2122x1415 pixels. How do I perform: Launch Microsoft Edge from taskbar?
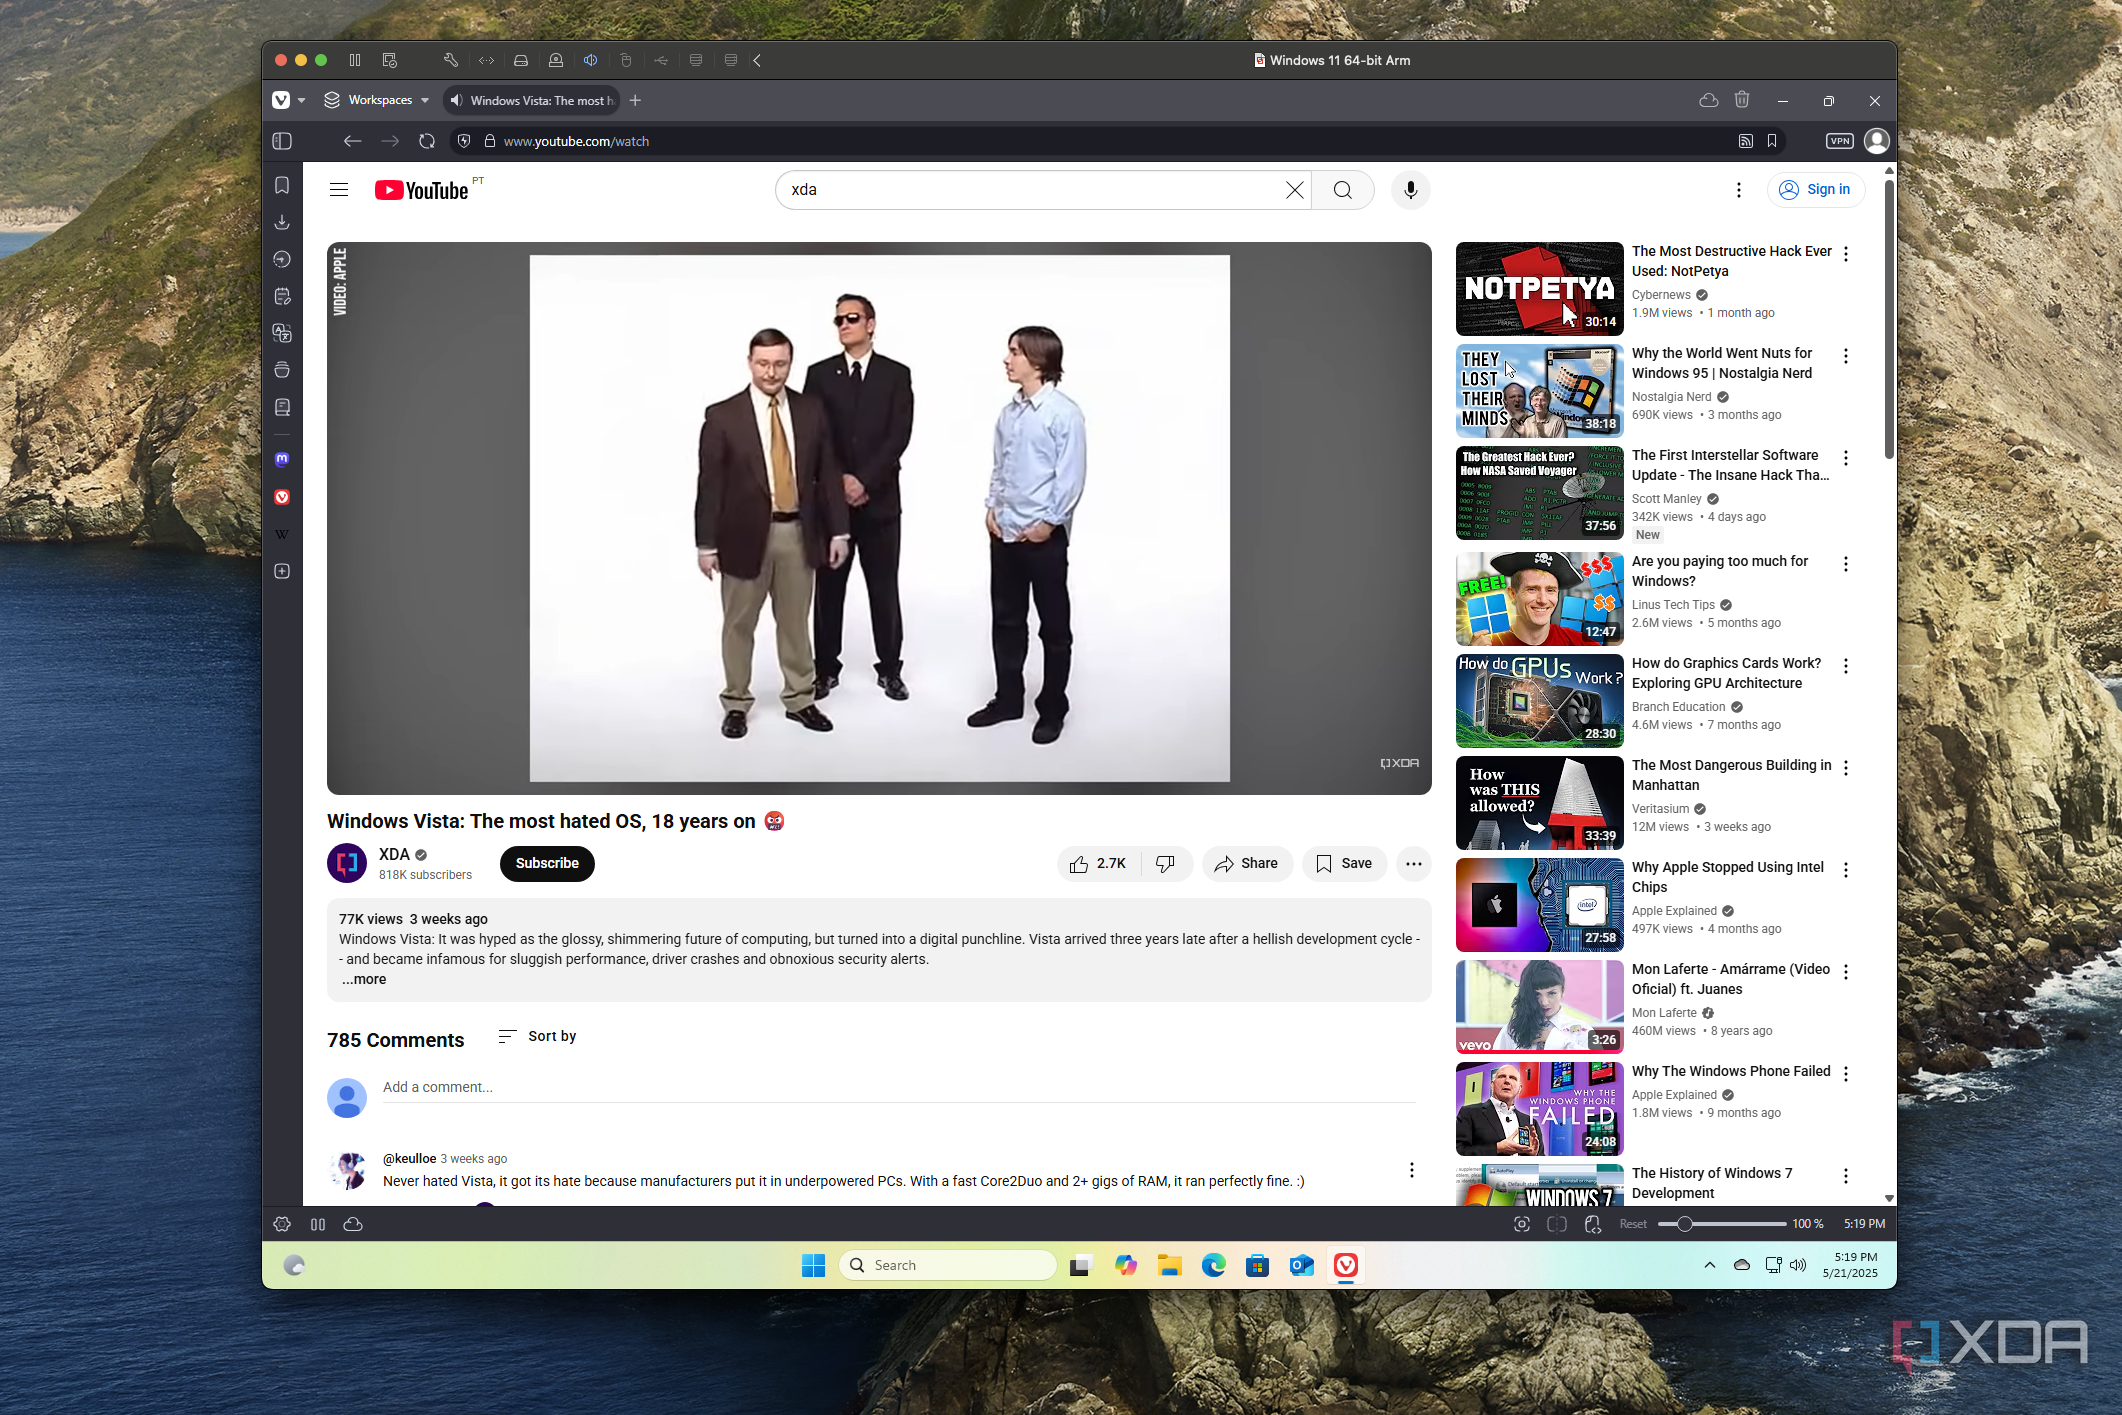point(1213,1266)
